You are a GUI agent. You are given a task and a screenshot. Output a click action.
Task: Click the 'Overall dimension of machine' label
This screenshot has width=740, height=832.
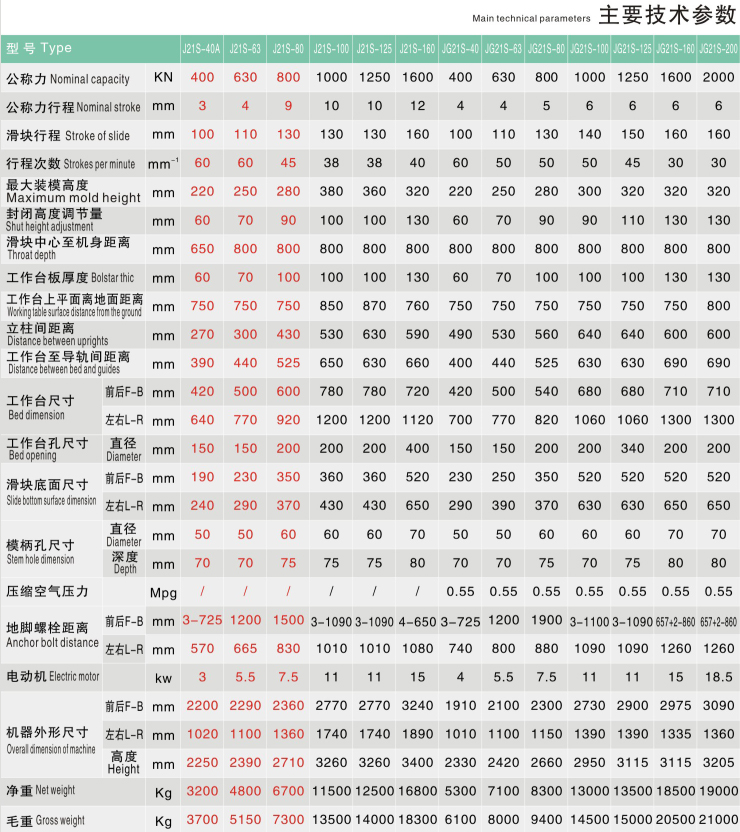[51, 741]
